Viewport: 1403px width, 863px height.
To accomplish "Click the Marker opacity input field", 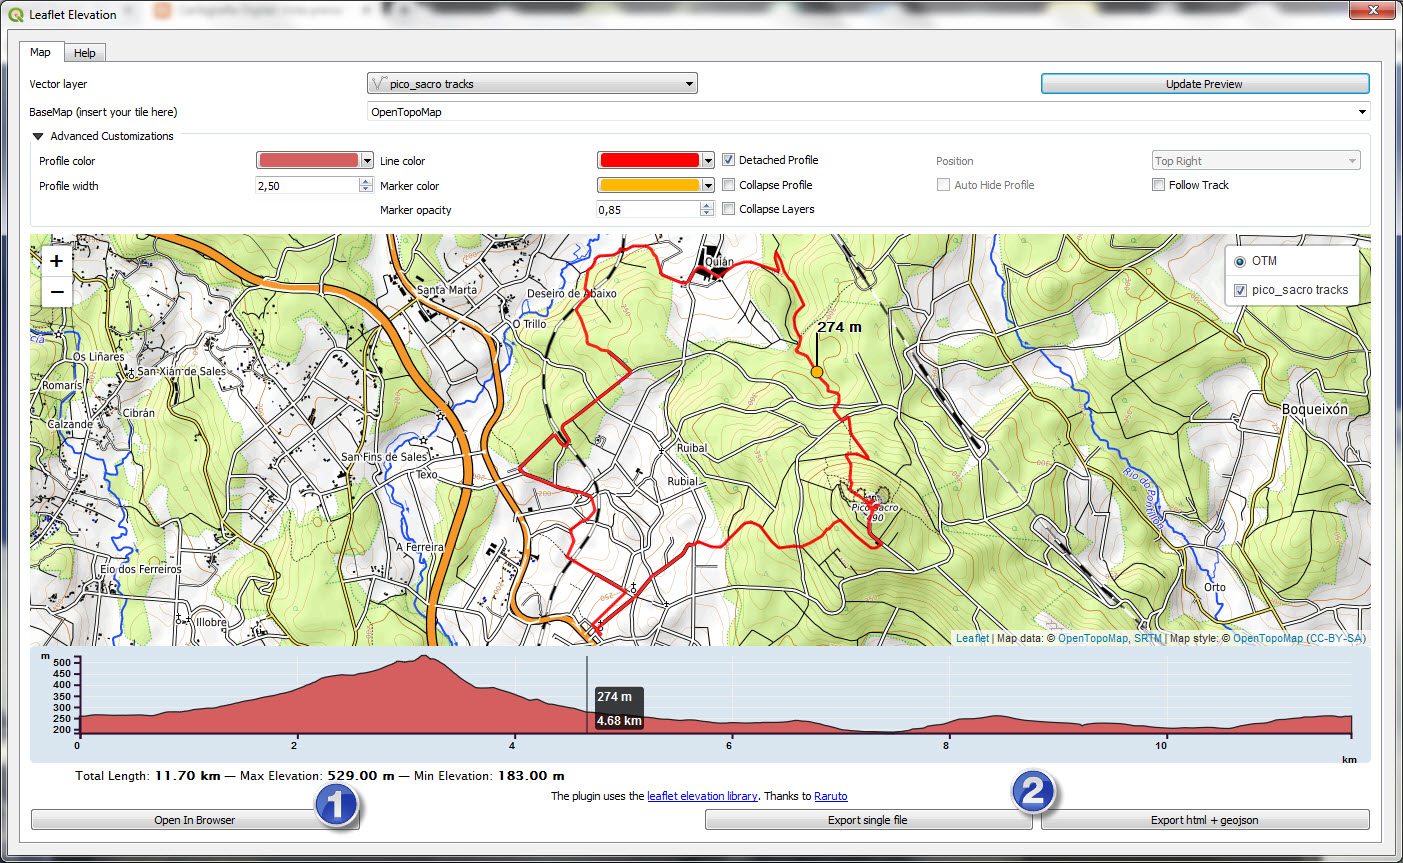I will pyautogui.click(x=648, y=210).
